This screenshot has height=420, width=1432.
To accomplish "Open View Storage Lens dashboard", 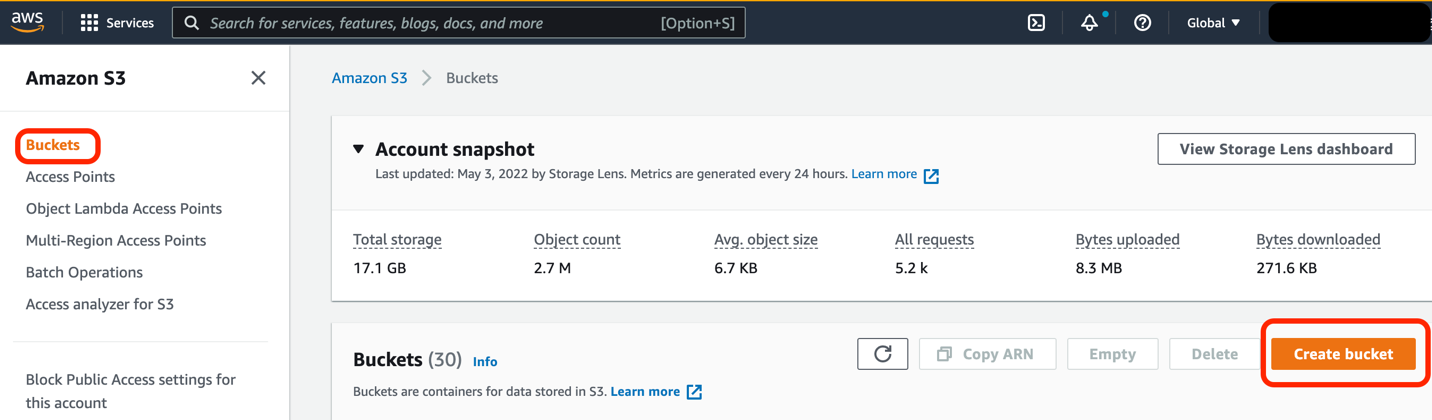I will pos(1285,149).
